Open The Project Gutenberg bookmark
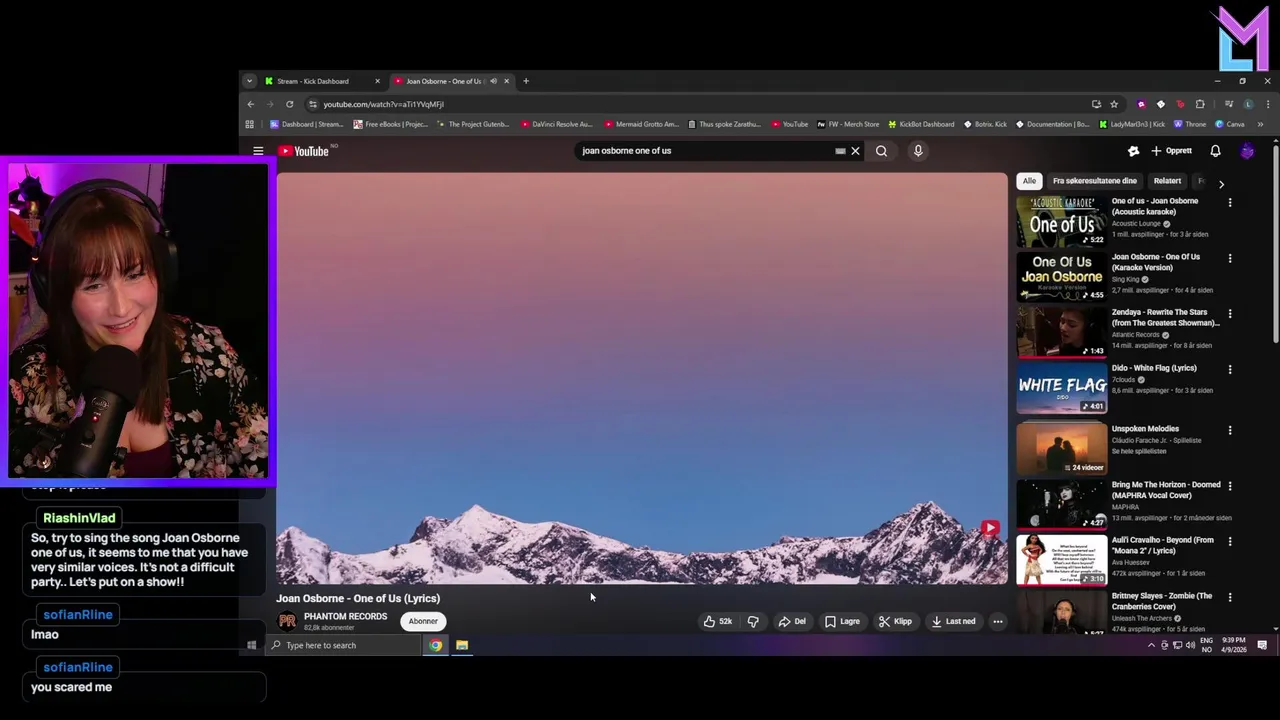 [x=472, y=124]
